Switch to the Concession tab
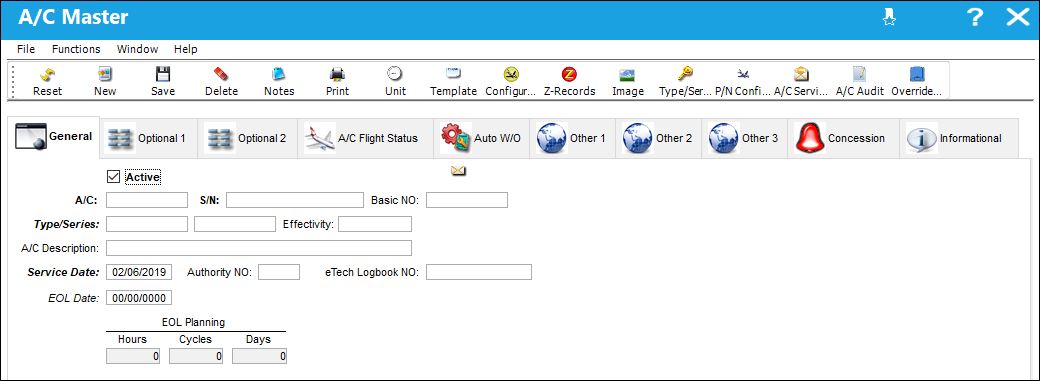 pos(843,138)
